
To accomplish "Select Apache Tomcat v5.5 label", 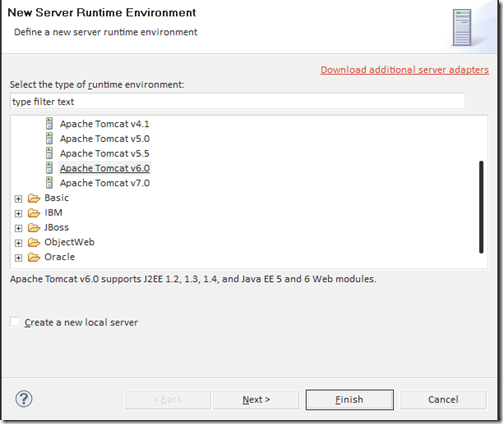I will 105,153.
